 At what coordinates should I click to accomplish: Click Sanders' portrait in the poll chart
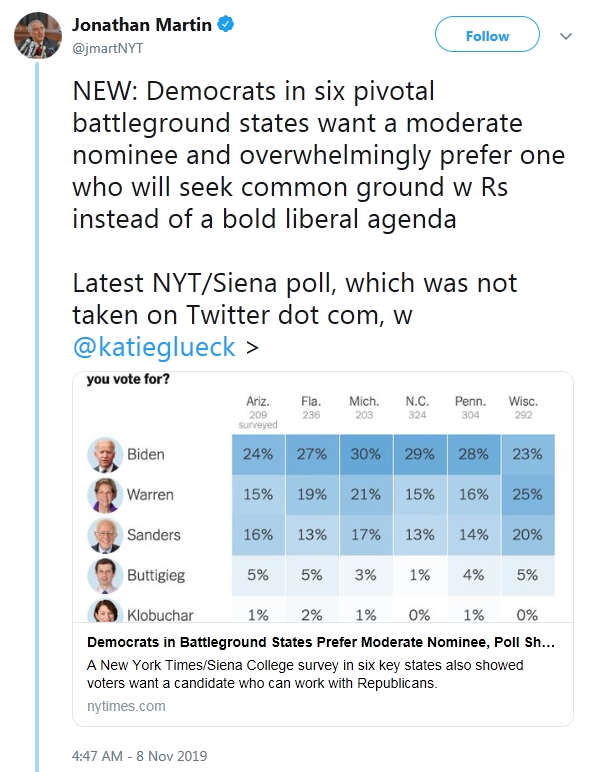[x=105, y=535]
